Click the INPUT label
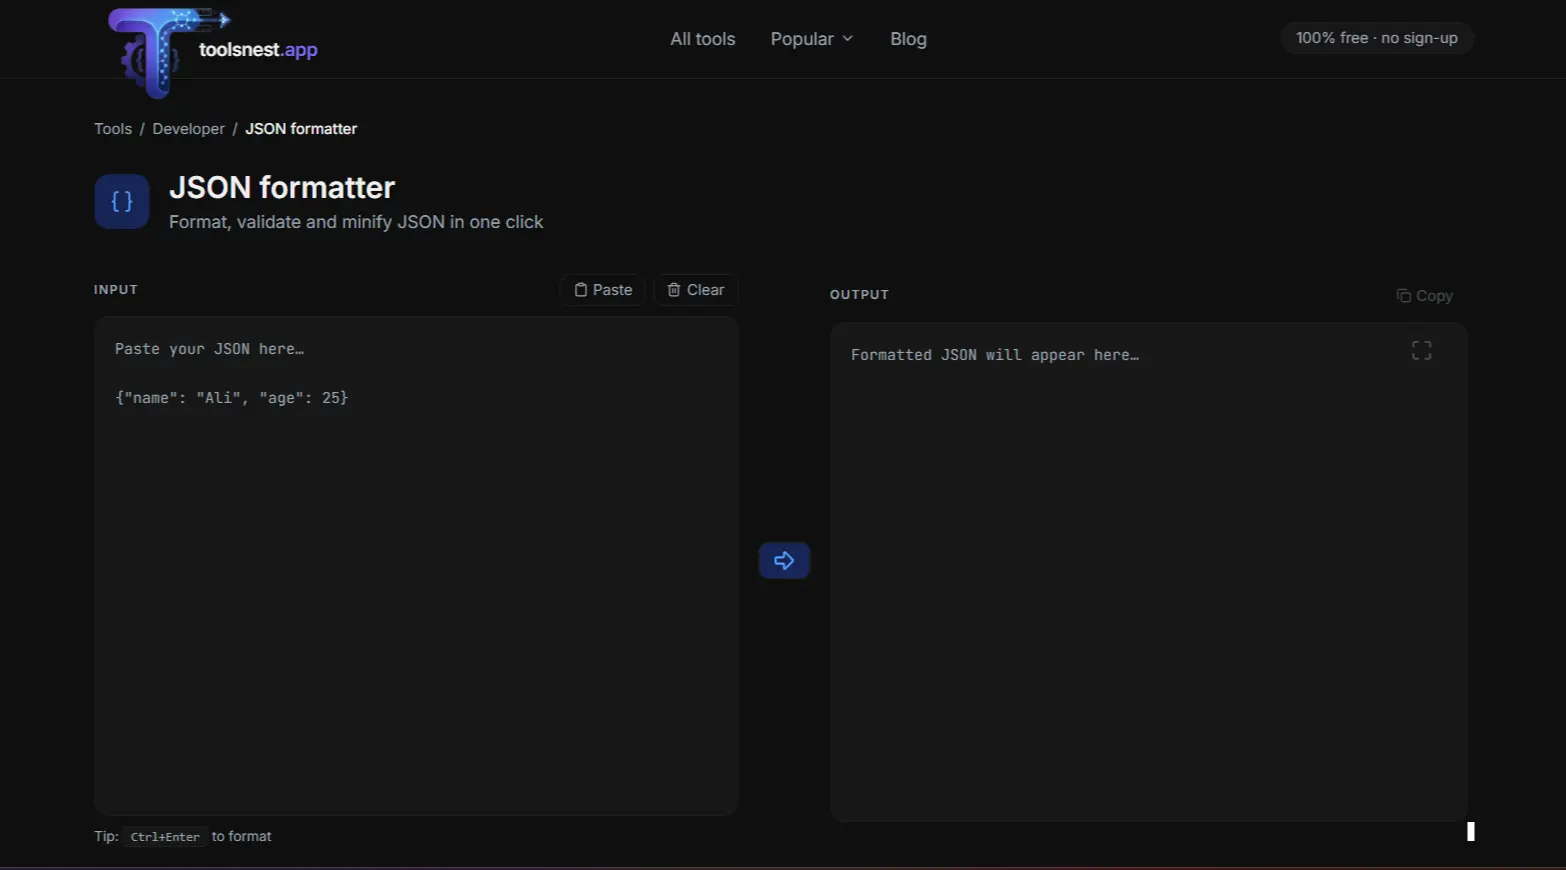The width and height of the screenshot is (1566, 870). point(116,290)
